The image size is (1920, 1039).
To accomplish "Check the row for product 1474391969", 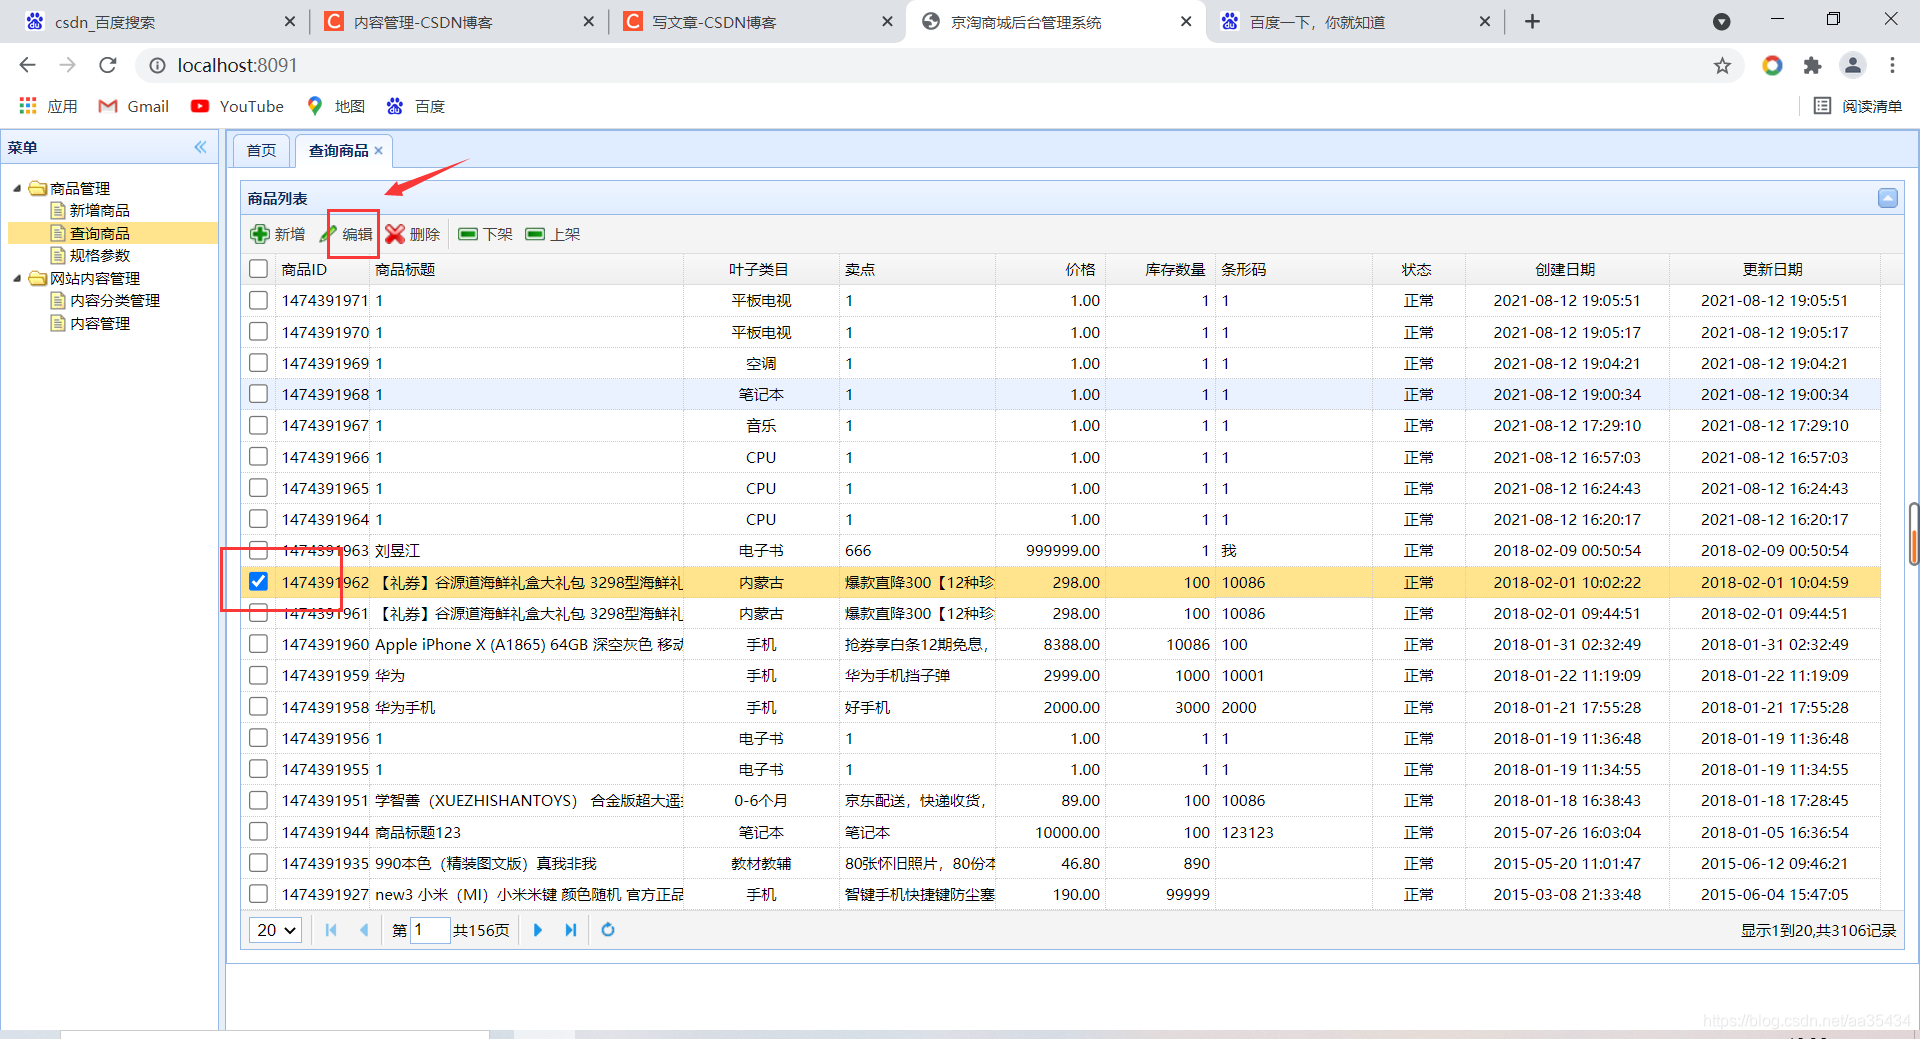I will click(x=258, y=363).
